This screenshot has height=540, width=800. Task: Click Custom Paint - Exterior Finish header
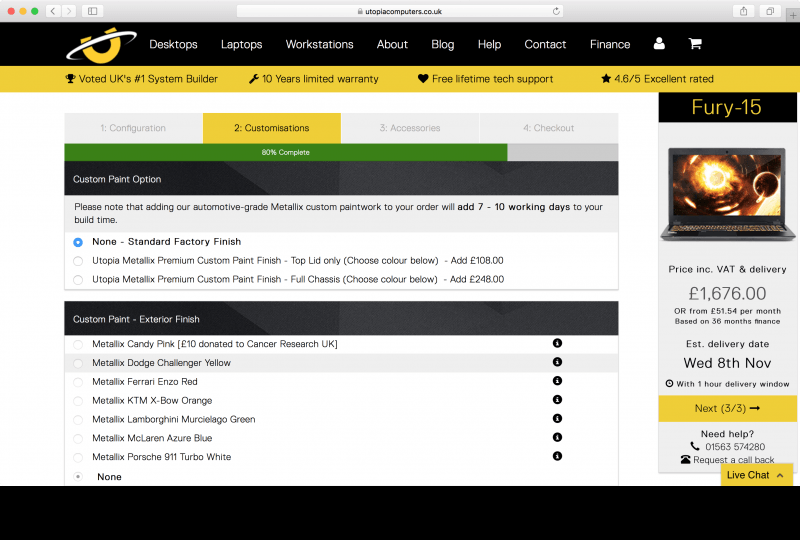341,318
